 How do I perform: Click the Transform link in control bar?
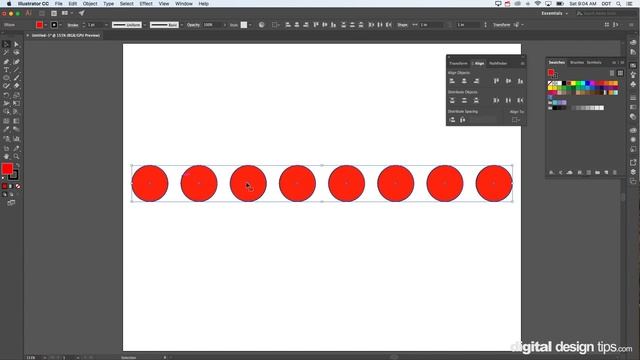point(502,25)
